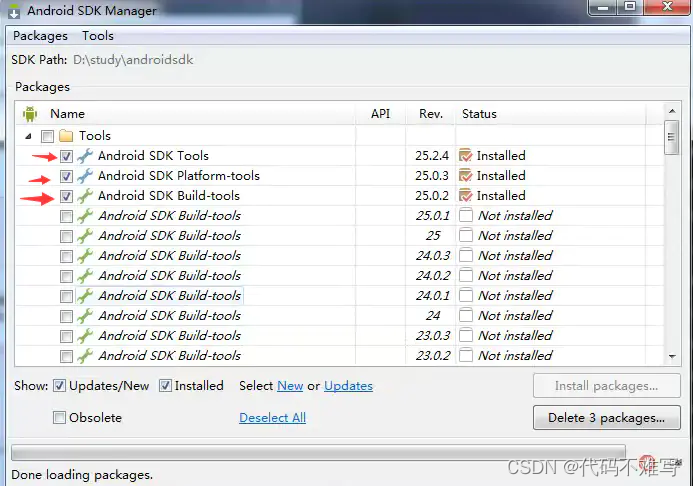Check Build-tools 24.0.3 checkbox
This screenshot has height=486, width=693.
tap(66, 256)
